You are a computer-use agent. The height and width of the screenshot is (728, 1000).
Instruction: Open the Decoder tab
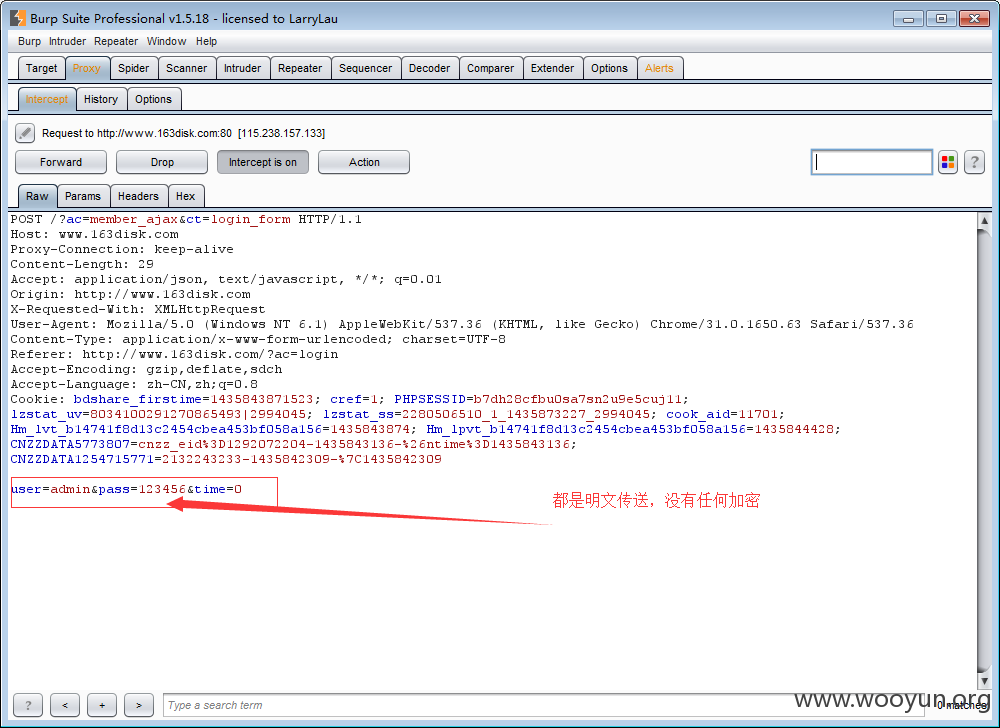pyautogui.click(x=429, y=68)
